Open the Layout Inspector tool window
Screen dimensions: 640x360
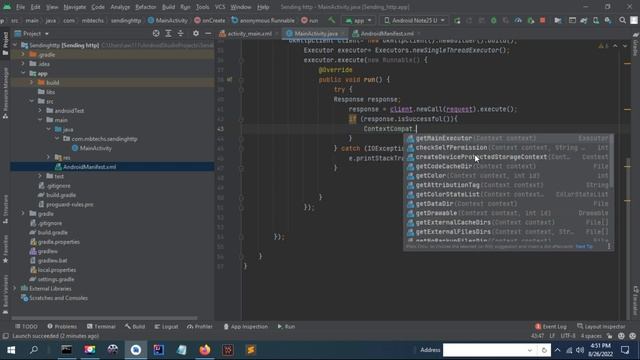pos(601,327)
